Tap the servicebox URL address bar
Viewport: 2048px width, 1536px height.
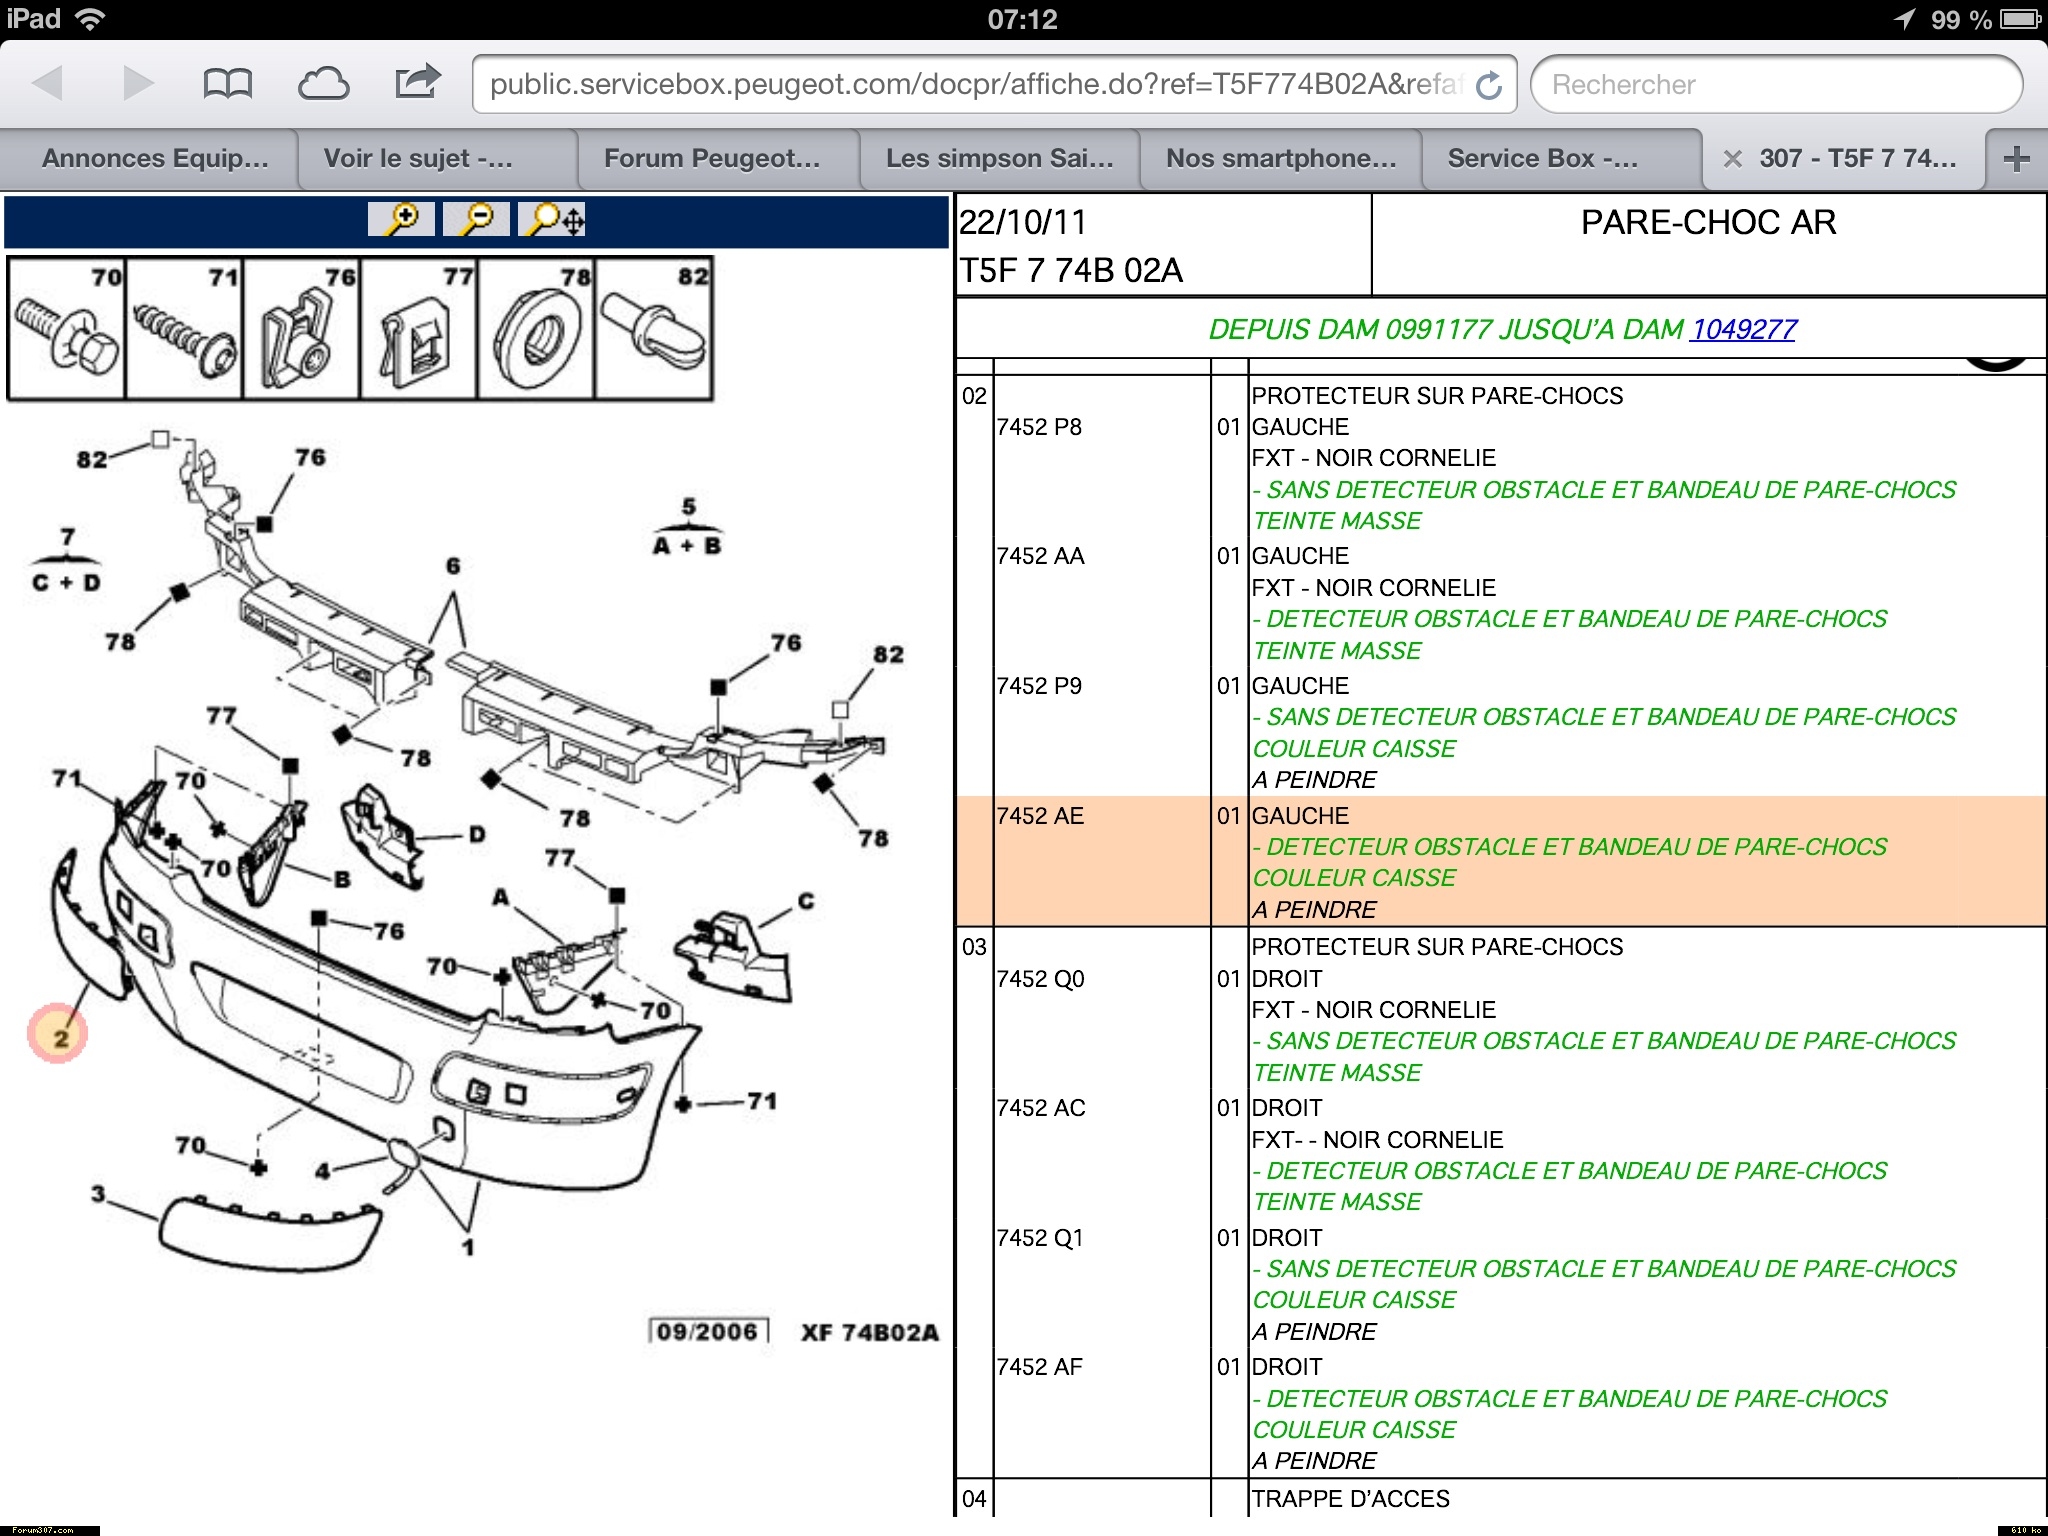click(x=975, y=84)
